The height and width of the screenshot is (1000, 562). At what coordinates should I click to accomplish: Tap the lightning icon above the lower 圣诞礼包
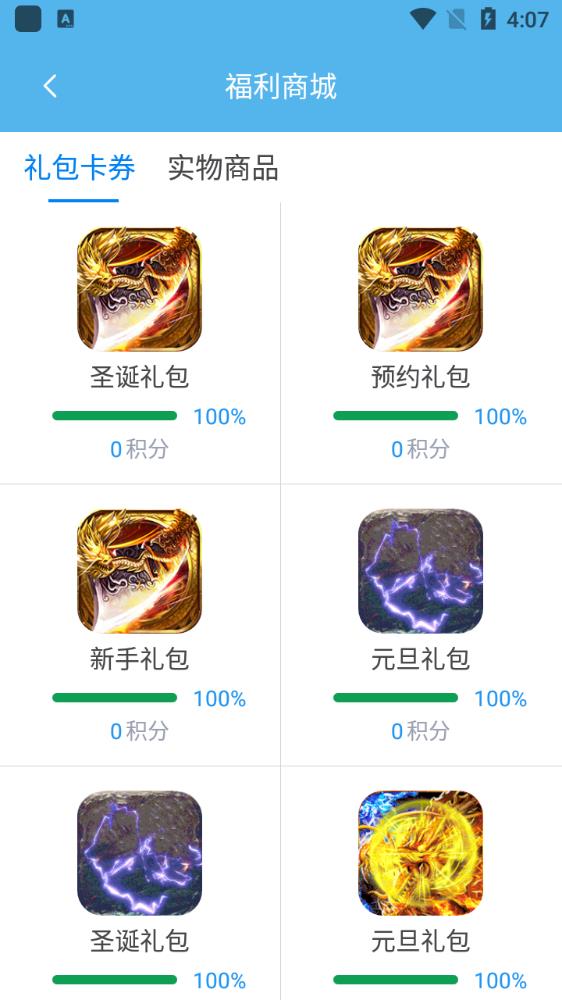(x=140, y=853)
